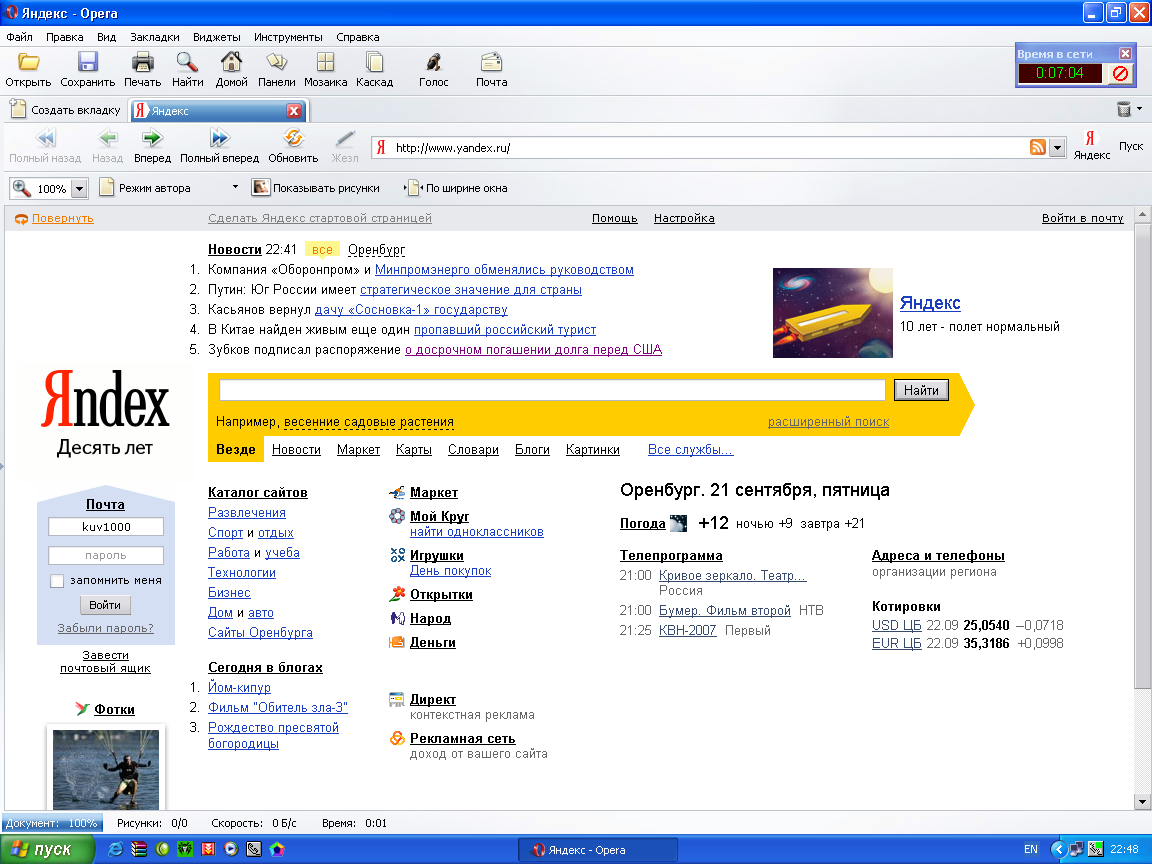The height and width of the screenshot is (864, 1152).
Task: Click the Повернуть link at page top
Action: [62, 218]
